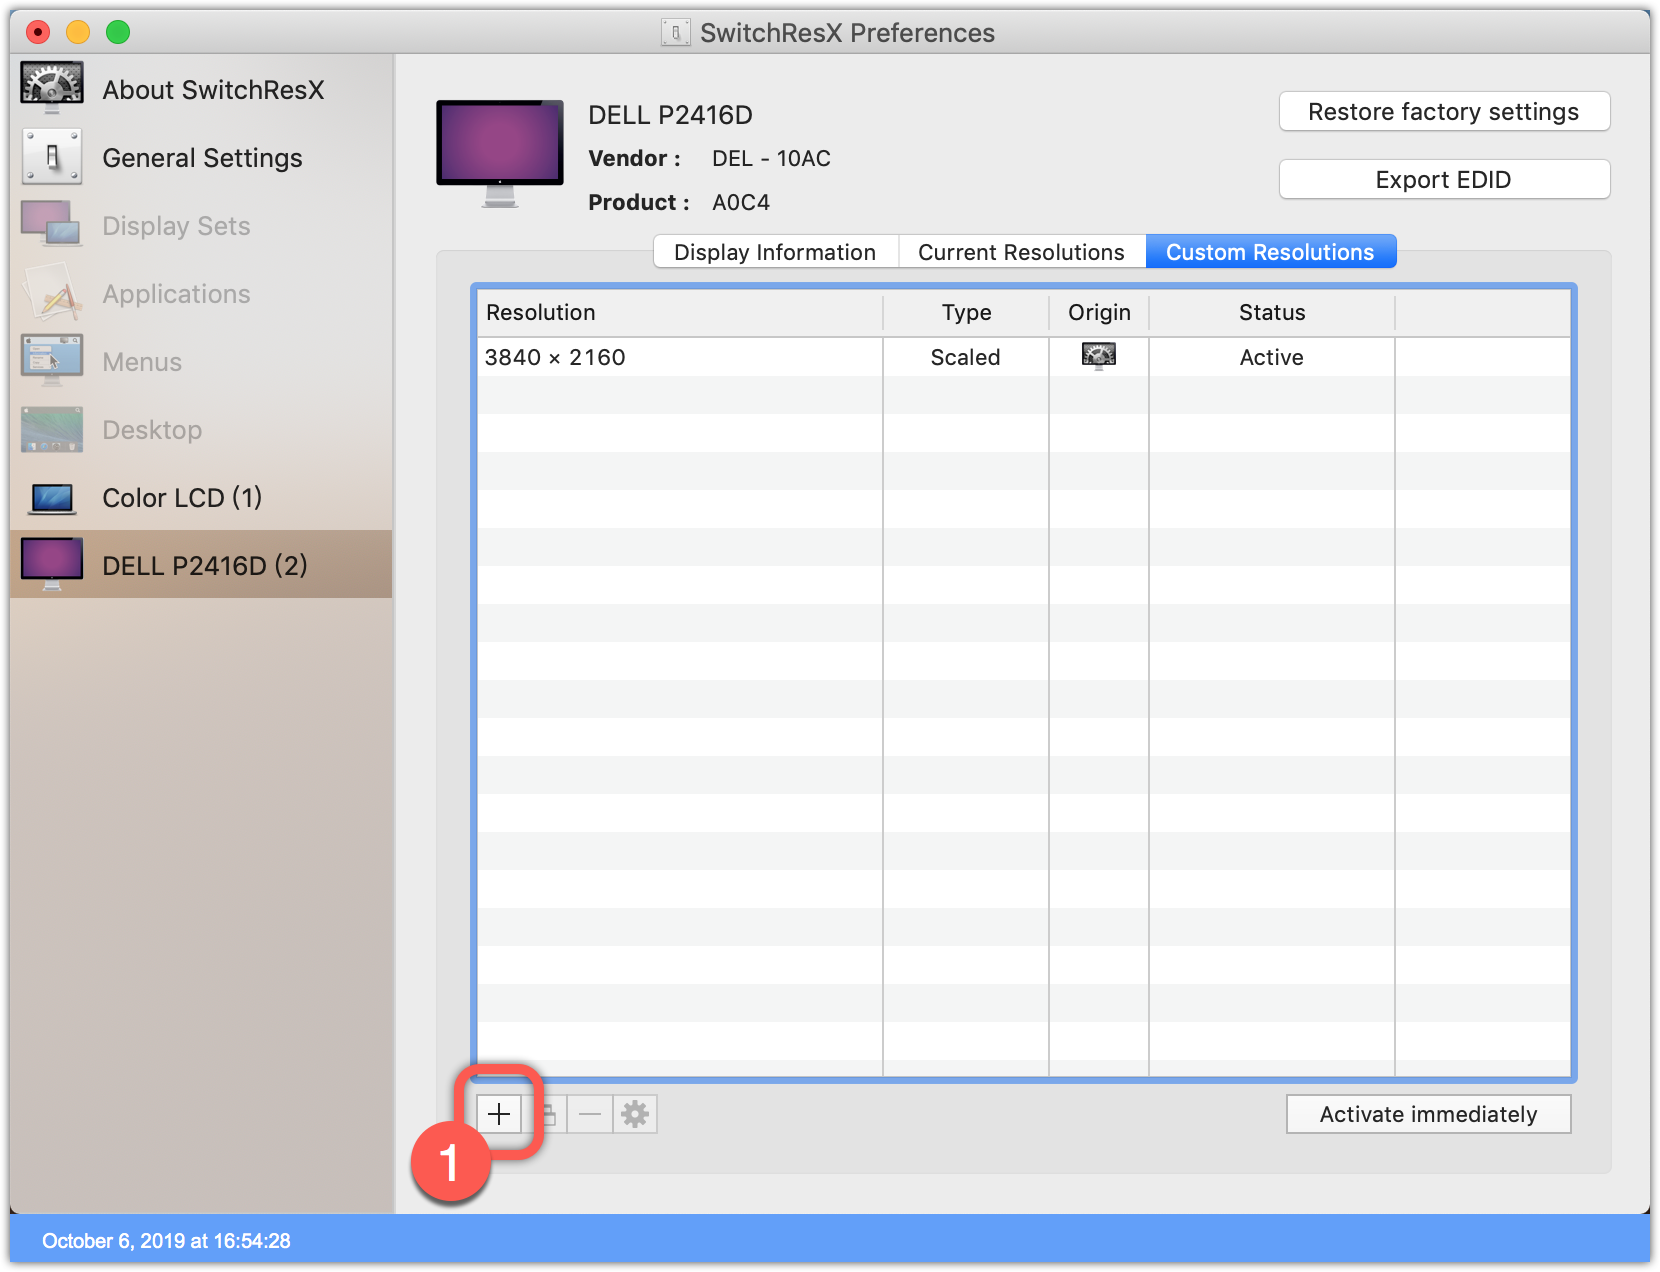The width and height of the screenshot is (1660, 1272).
Task: Sort by the Type column header
Action: [966, 313]
